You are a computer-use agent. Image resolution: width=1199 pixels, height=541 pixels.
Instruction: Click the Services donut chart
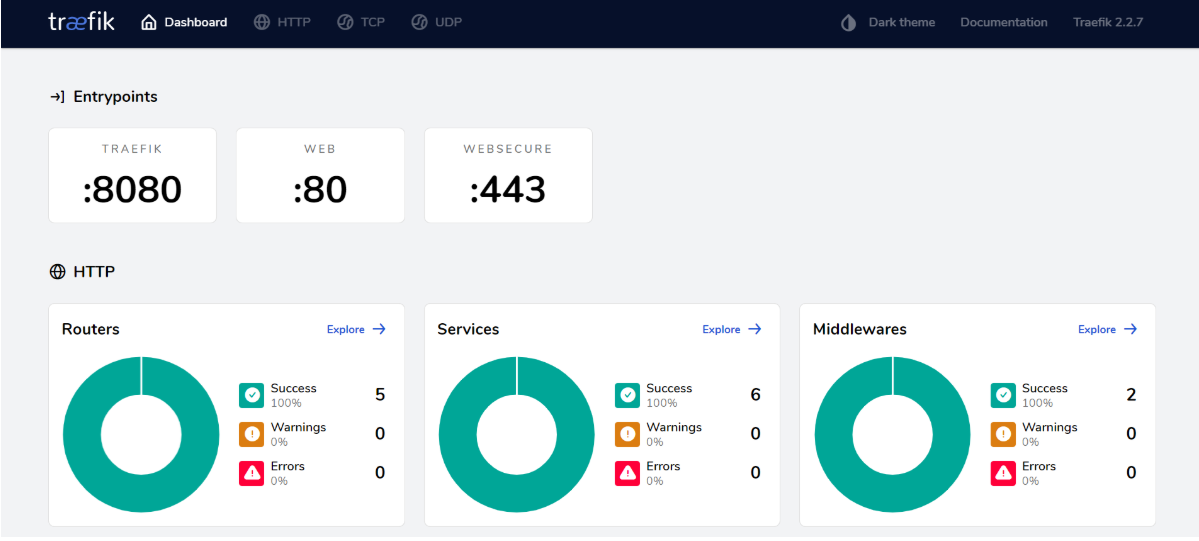coord(517,434)
